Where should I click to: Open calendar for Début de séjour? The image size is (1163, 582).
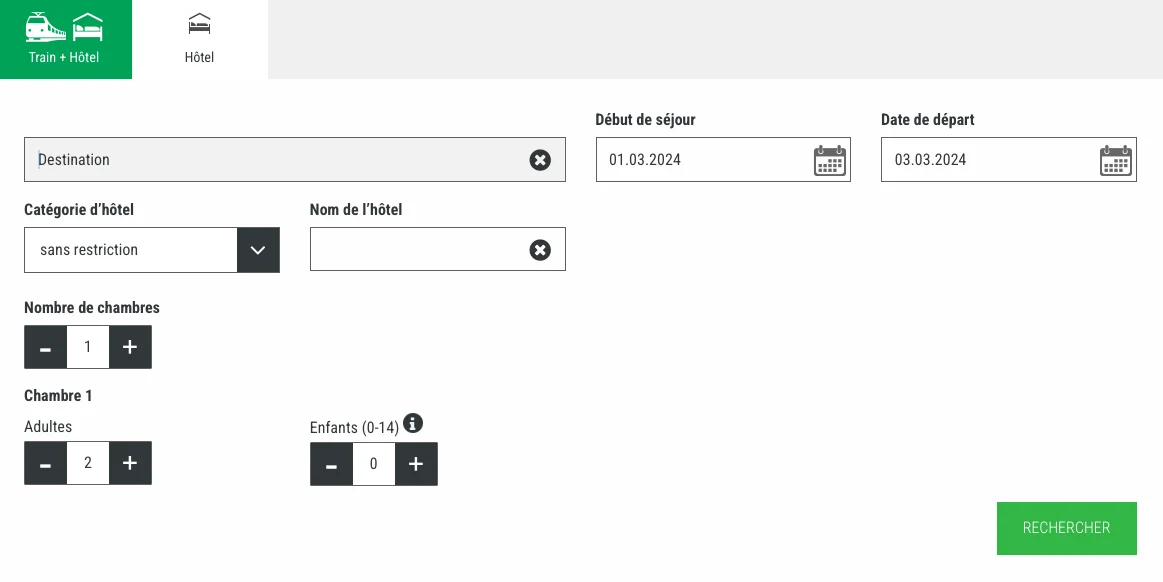coord(829,160)
